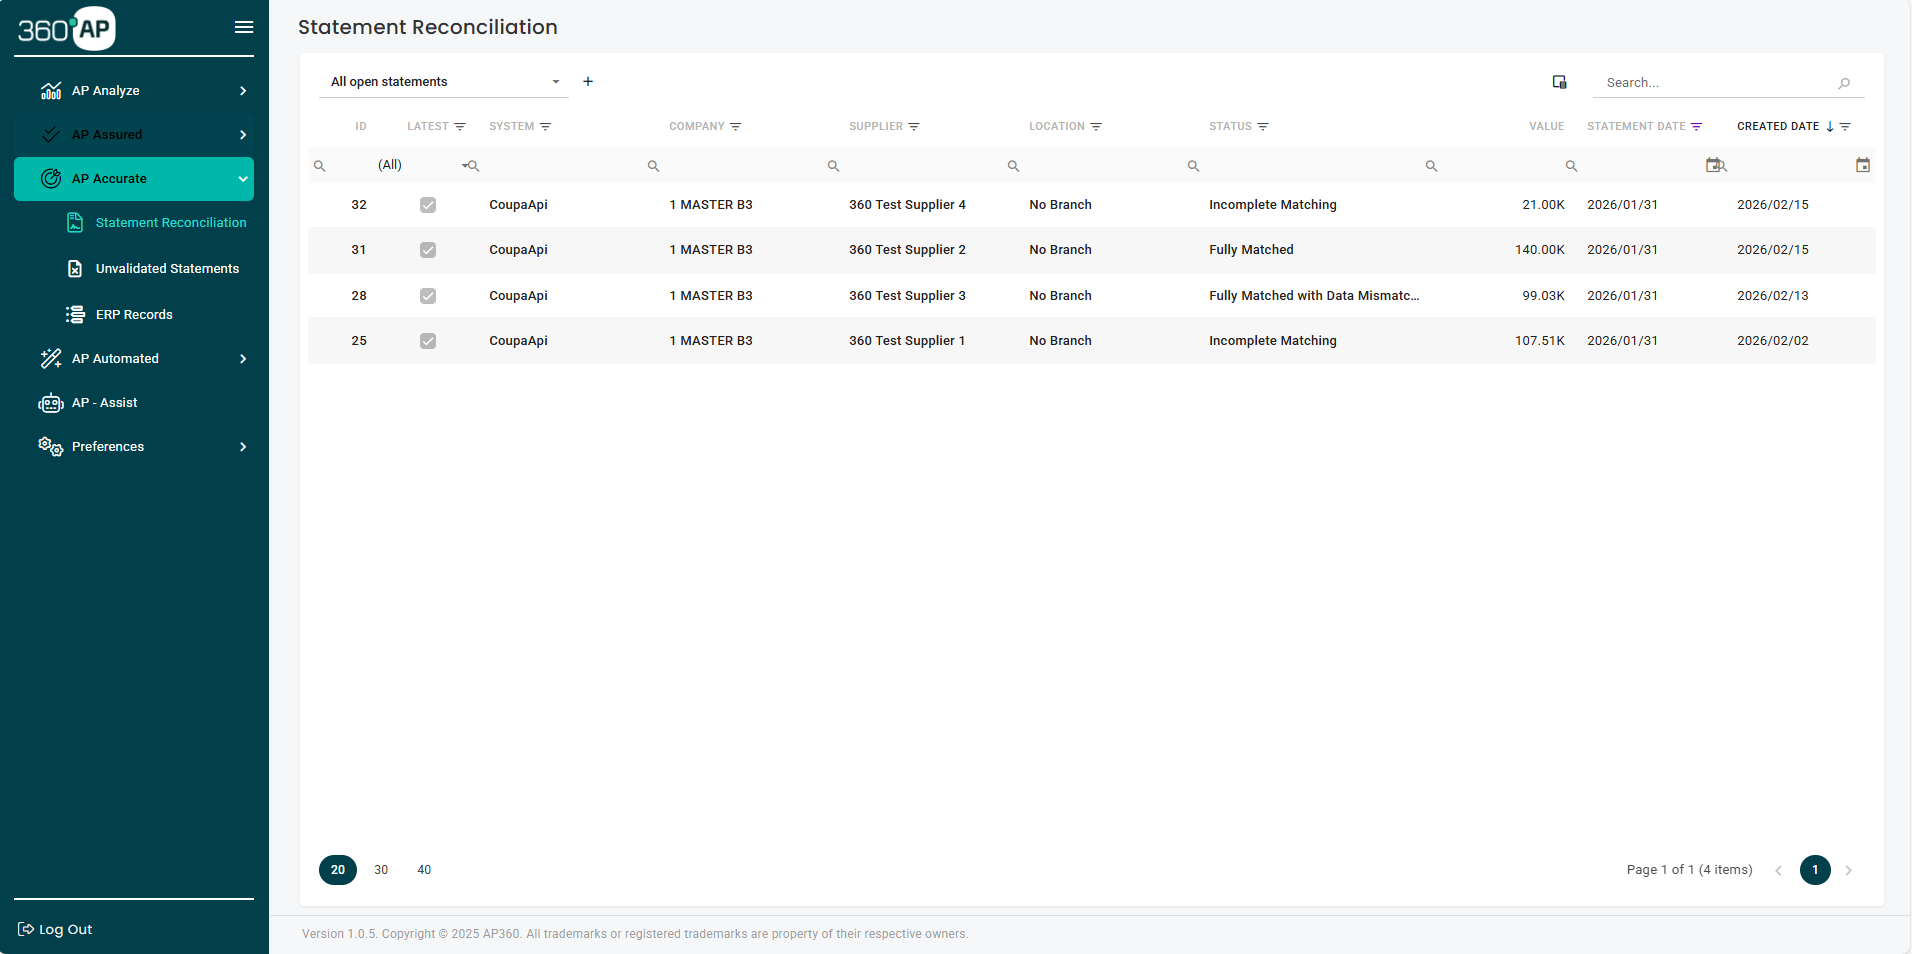Open AP Analyze via its chart icon
Image resolution: width=1912 pixels, height=954 pixels.
(50, 90)
